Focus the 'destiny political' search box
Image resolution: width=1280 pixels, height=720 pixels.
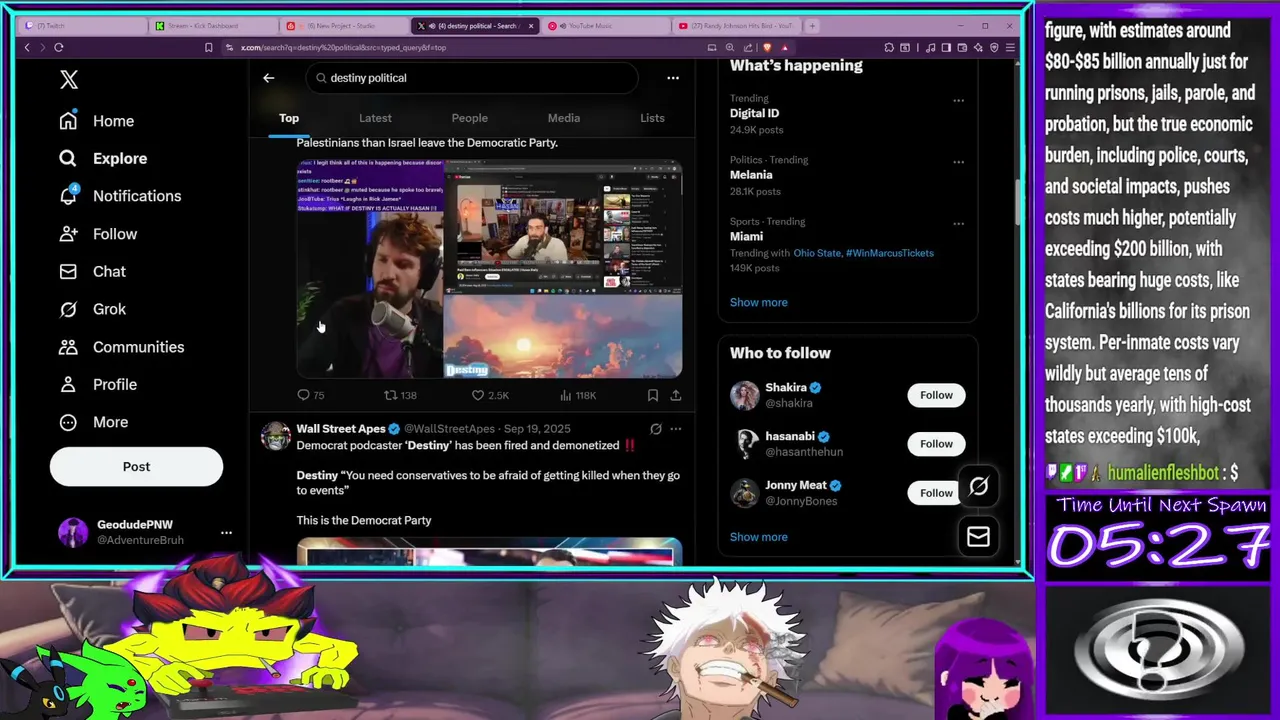click(472, 78)
